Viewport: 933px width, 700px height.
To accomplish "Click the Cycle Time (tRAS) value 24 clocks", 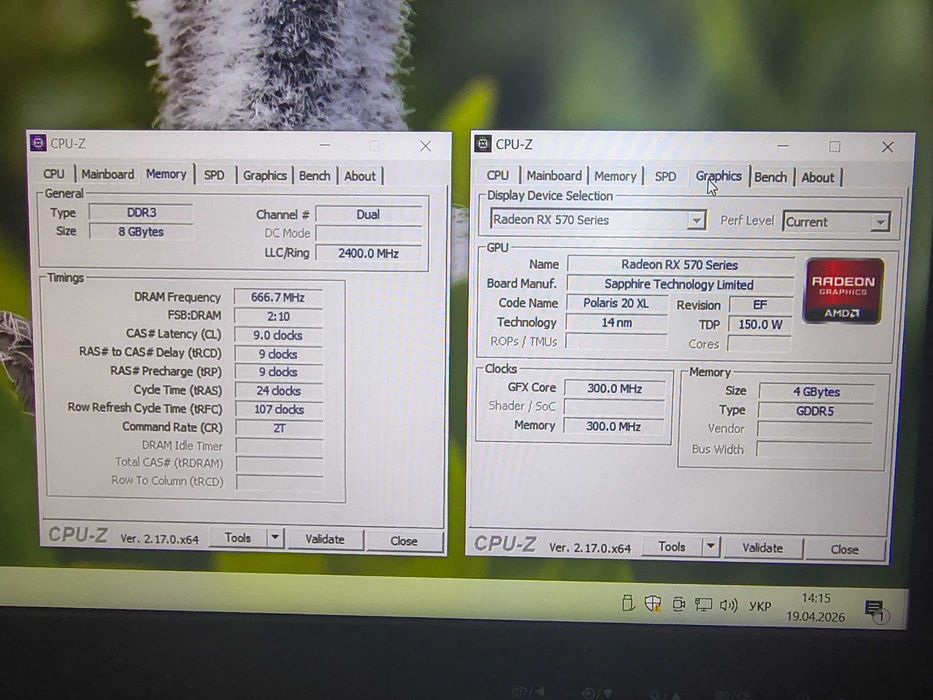I will tap(279, 391).
